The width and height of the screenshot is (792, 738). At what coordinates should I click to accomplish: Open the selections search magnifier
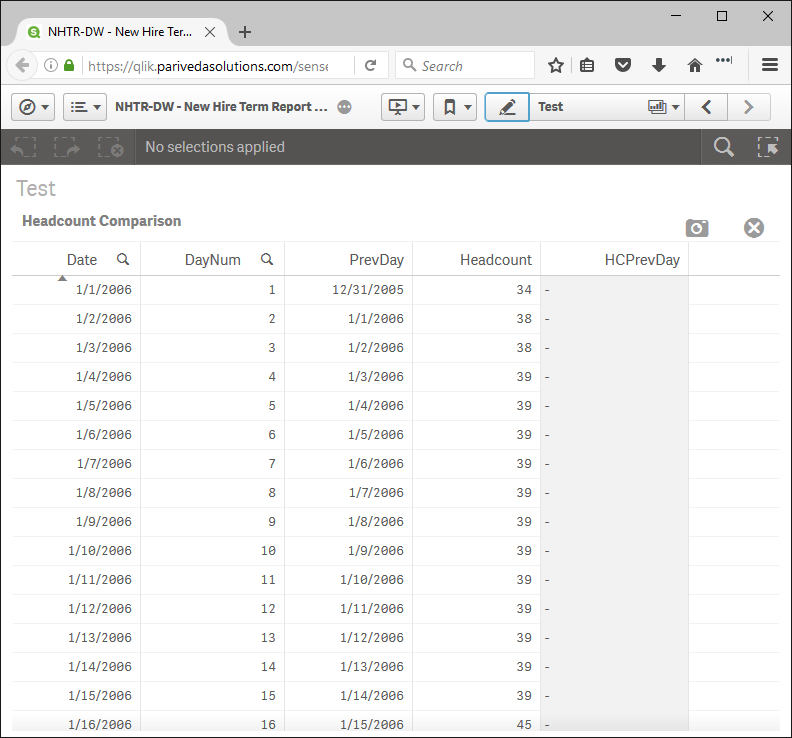[x=723, y=147]
